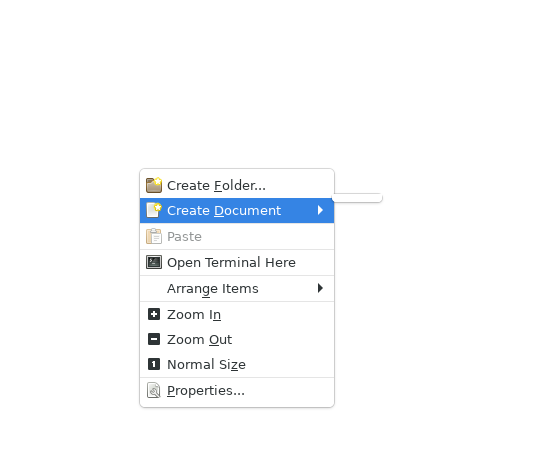Image resolution: width=540 pixels, height=473 pixels.
Task: Choose 'Normal Size' from the context menu
Action: tap(237, 364)
